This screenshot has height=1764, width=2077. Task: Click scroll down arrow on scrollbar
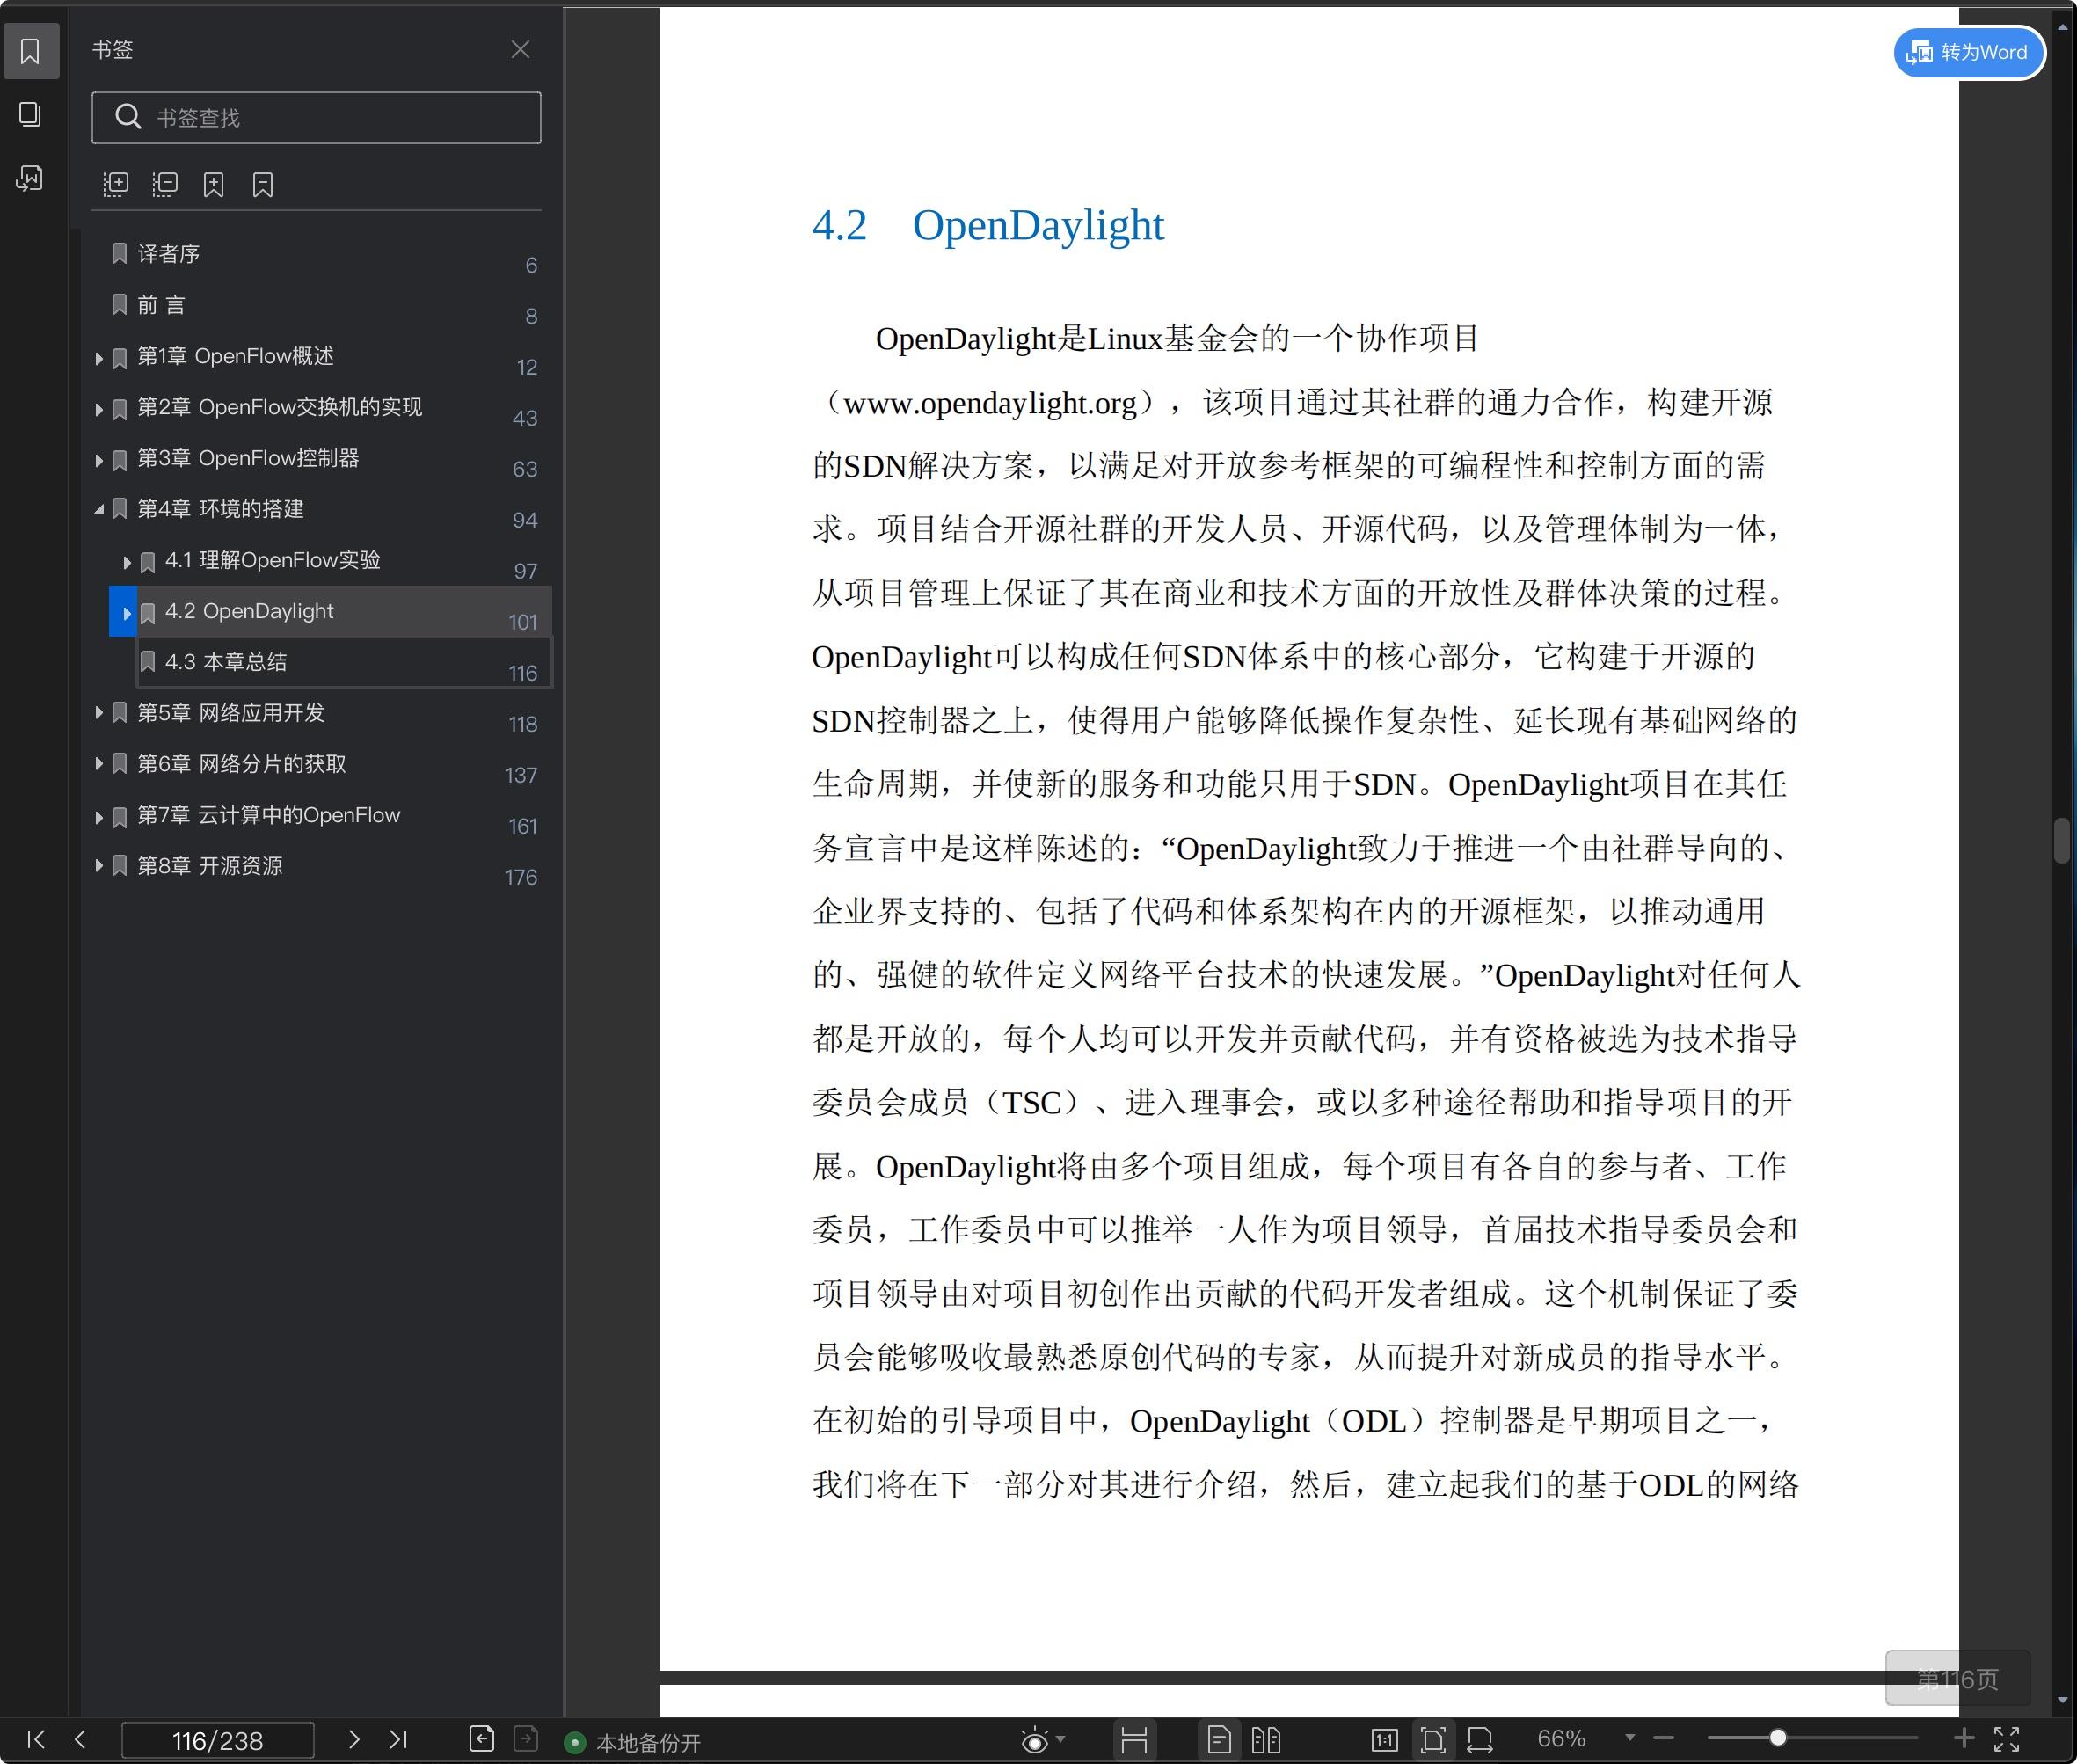click(x=2062, y=1700)
